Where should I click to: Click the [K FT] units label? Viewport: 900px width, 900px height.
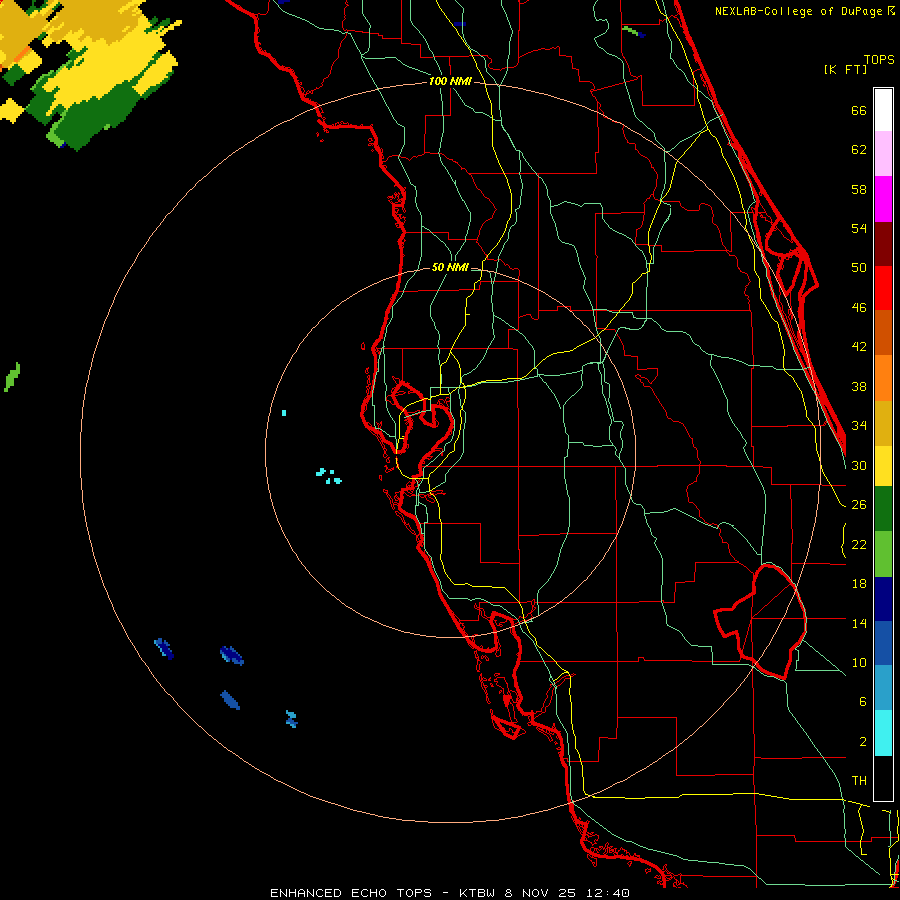point(845,69)
